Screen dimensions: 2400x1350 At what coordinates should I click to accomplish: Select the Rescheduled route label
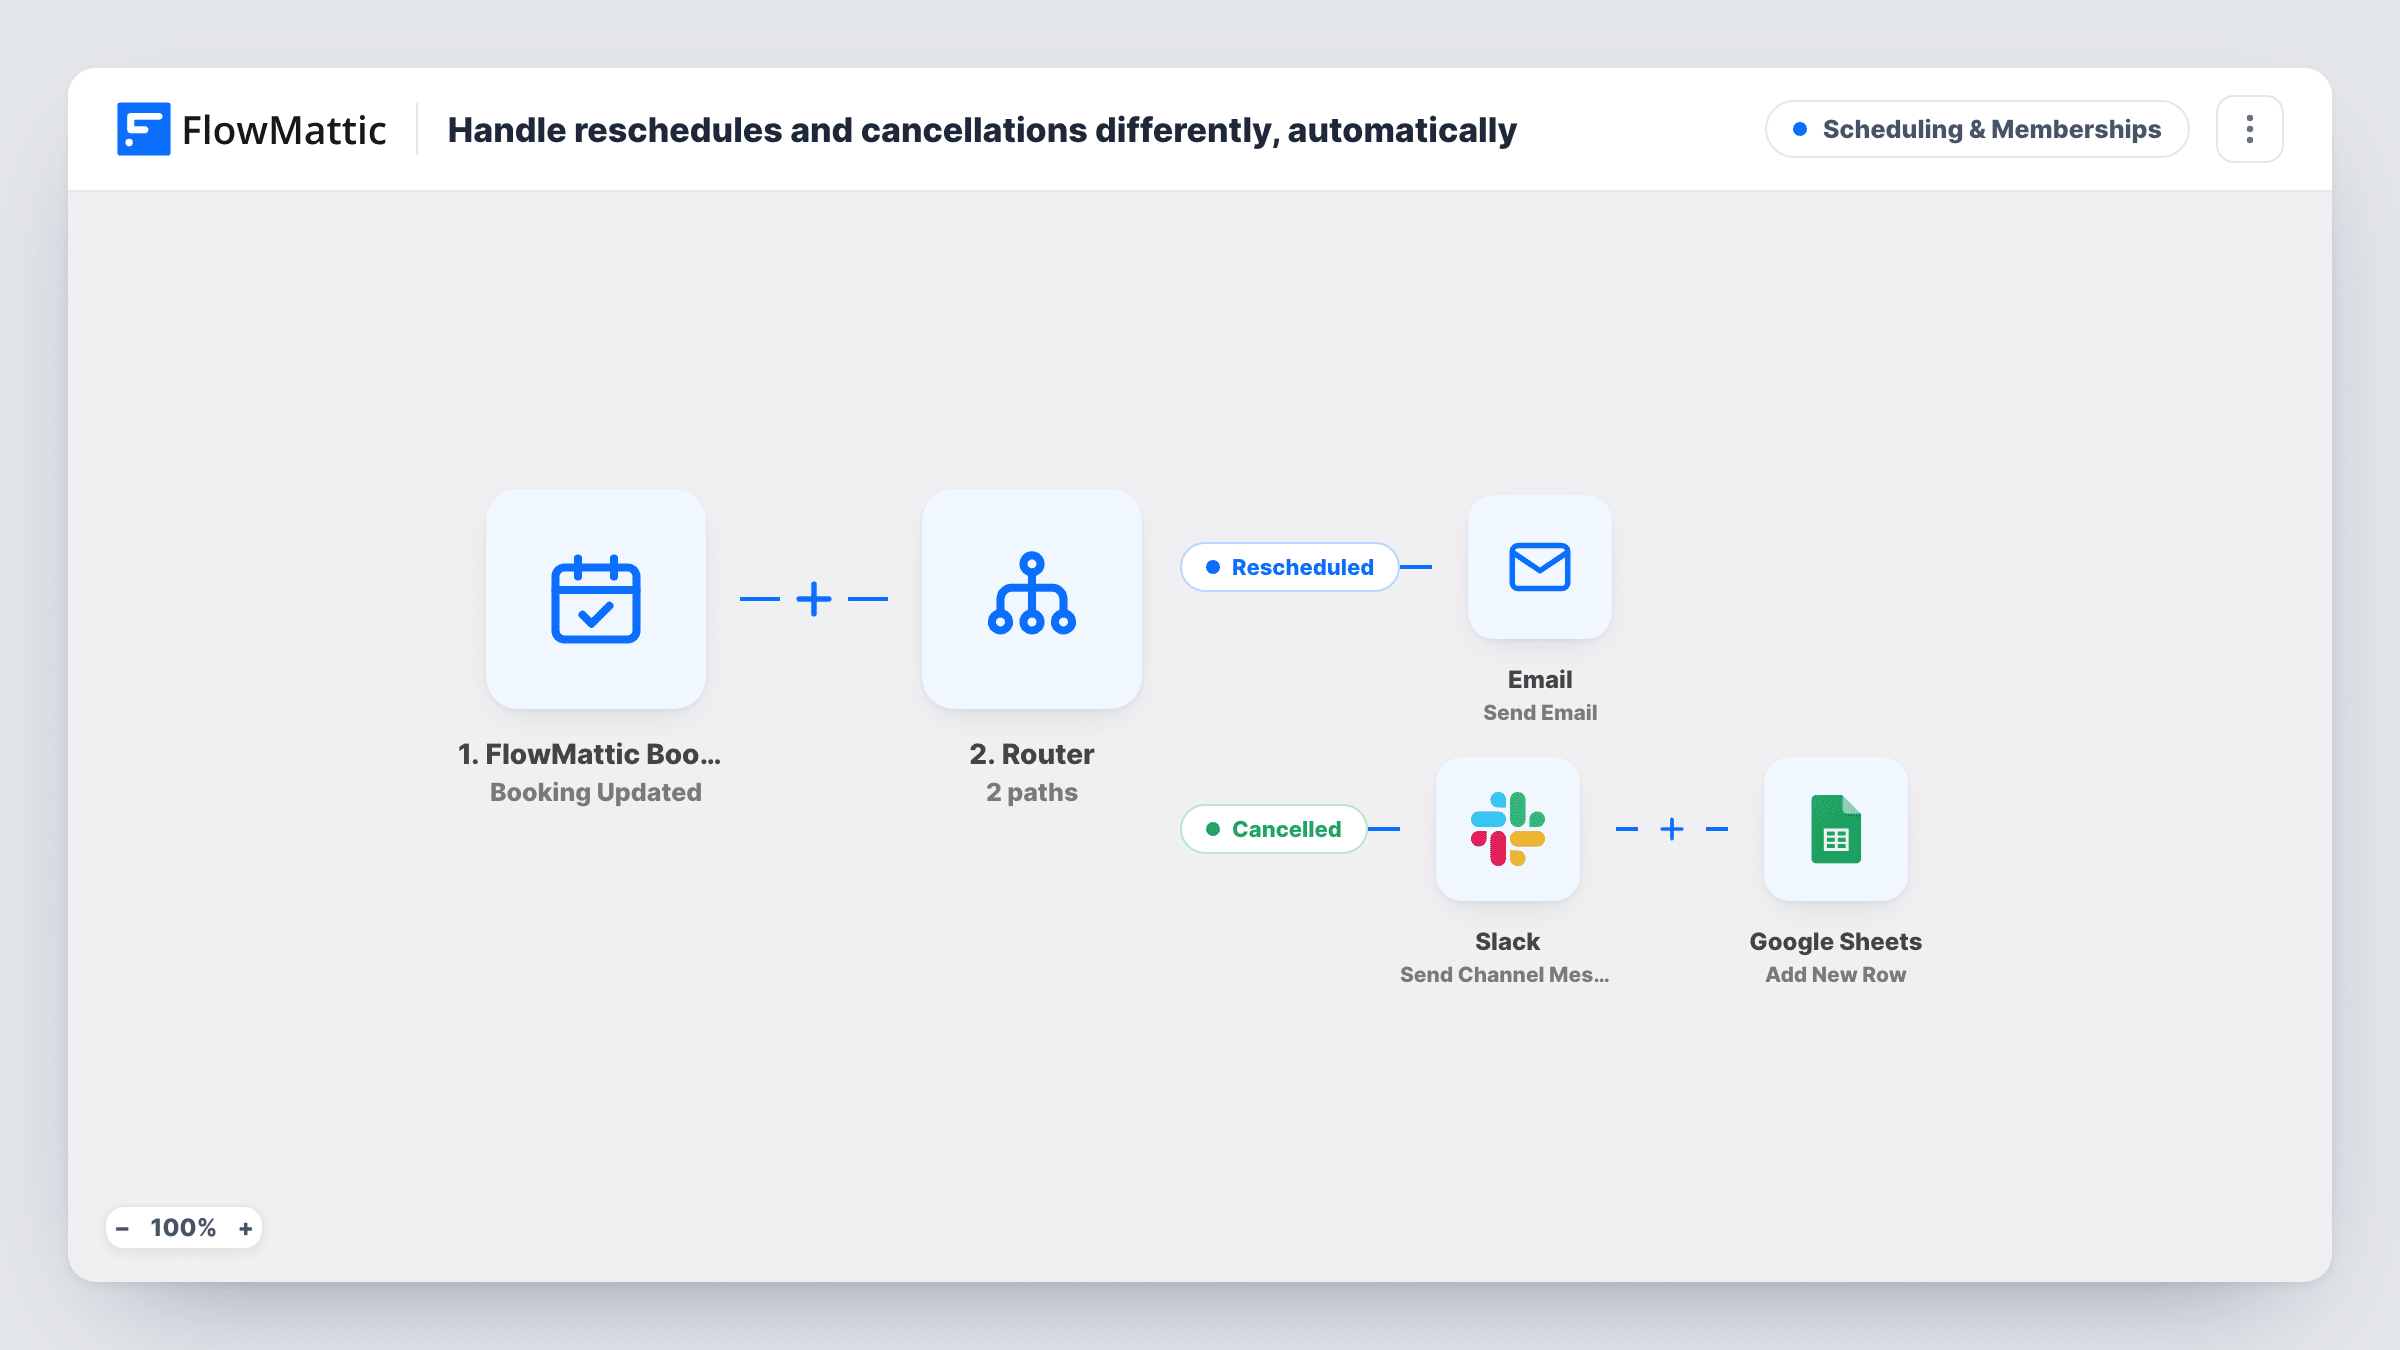pos(1290,567)
